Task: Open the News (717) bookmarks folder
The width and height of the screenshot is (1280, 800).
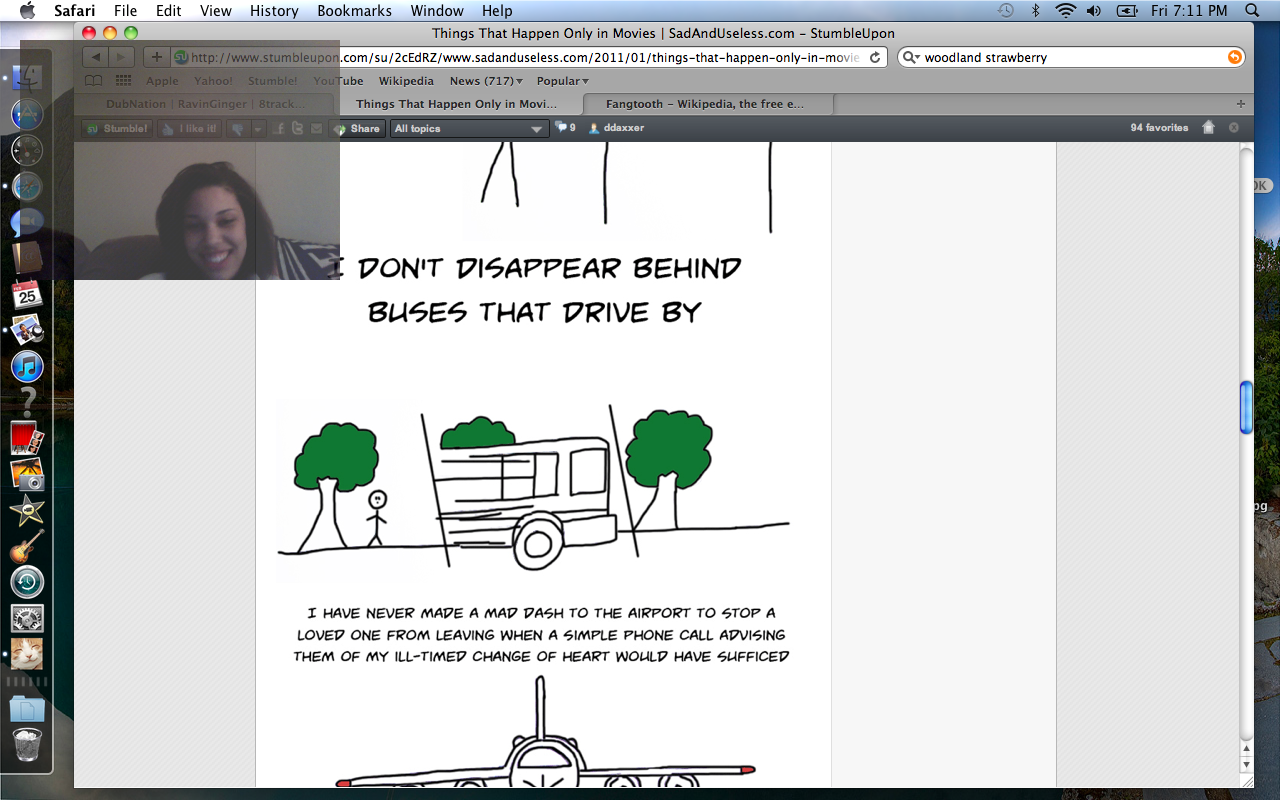Action: [x=486, y=81]
